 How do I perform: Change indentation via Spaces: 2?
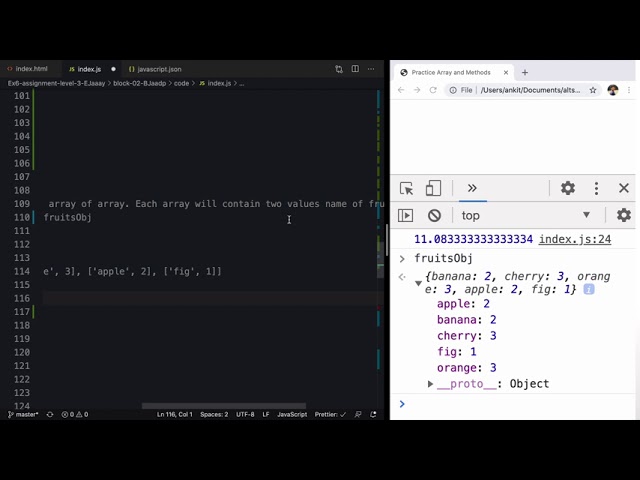click(x=214, y=414)
